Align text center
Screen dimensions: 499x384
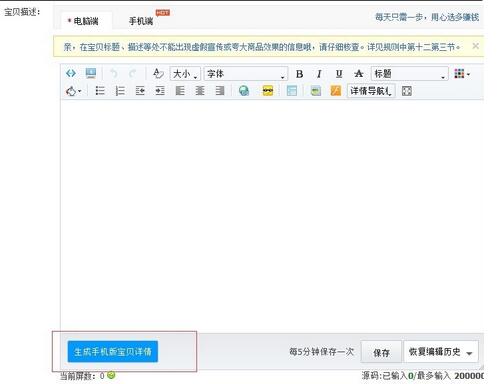pos(200,91)
